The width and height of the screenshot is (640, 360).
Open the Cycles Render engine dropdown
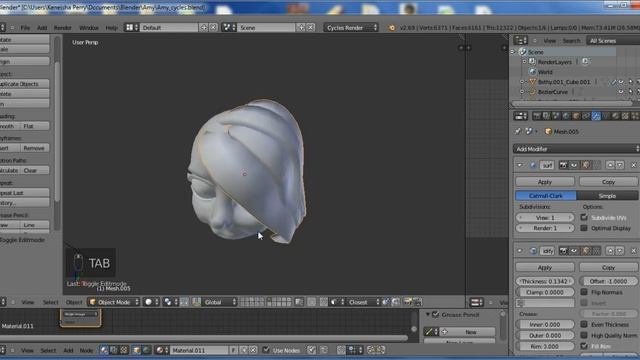[x=351, y=27]
